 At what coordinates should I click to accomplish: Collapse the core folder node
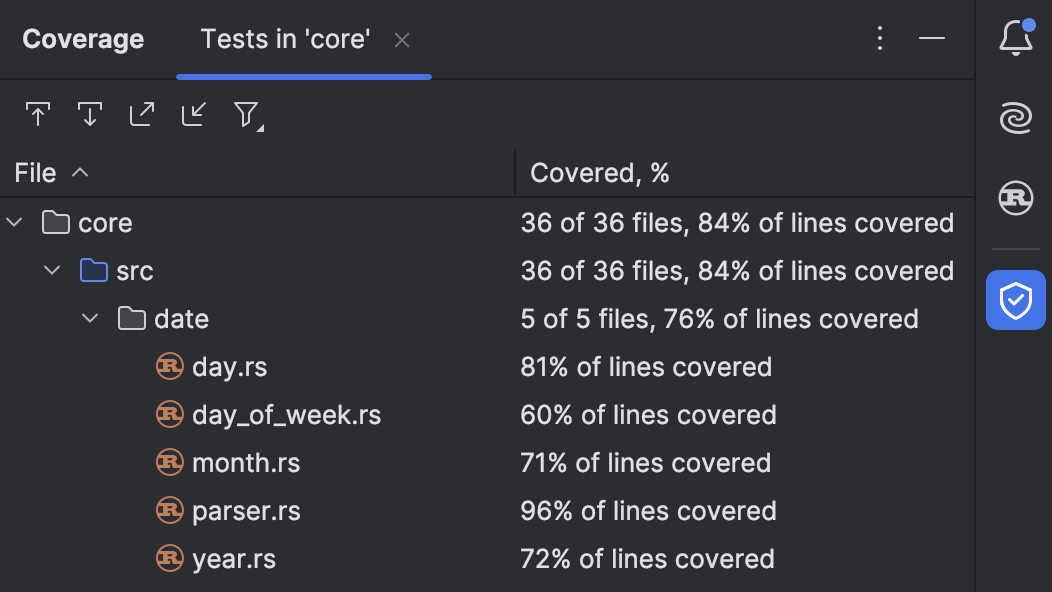[14, 222]
